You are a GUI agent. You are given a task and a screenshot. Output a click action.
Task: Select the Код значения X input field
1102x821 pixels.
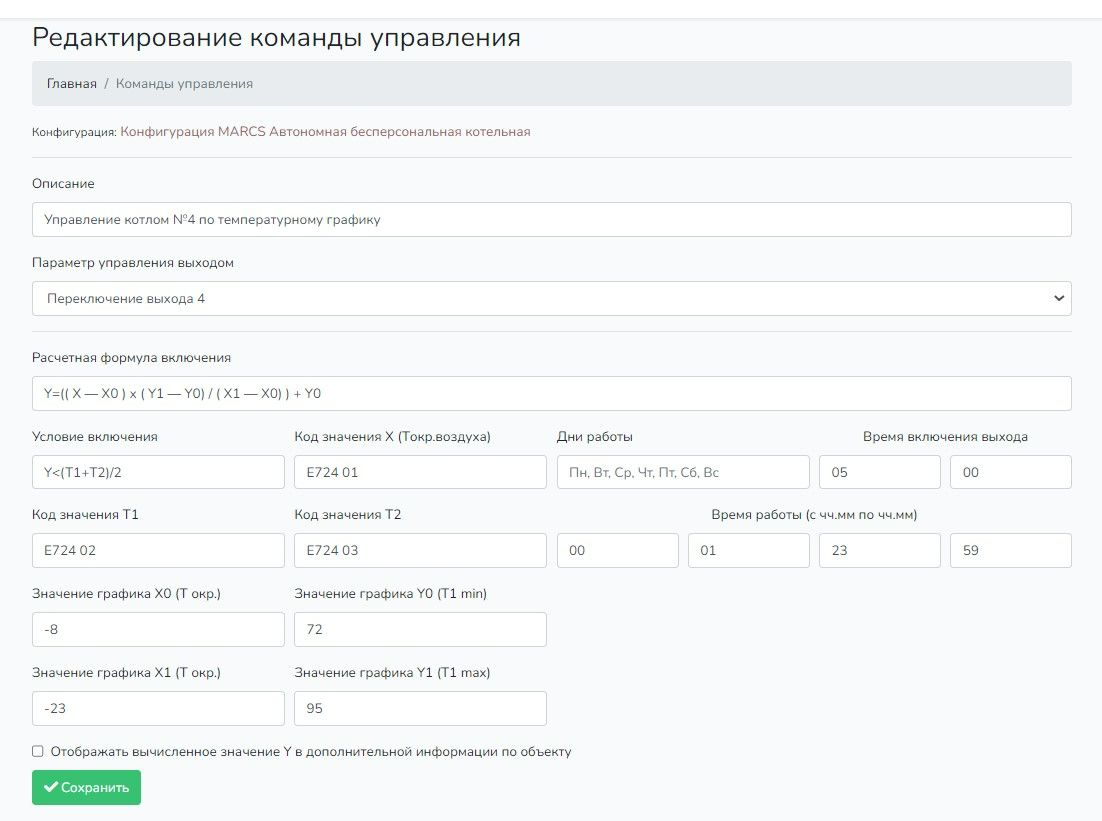pyautogui.click(x=420, y=472)
